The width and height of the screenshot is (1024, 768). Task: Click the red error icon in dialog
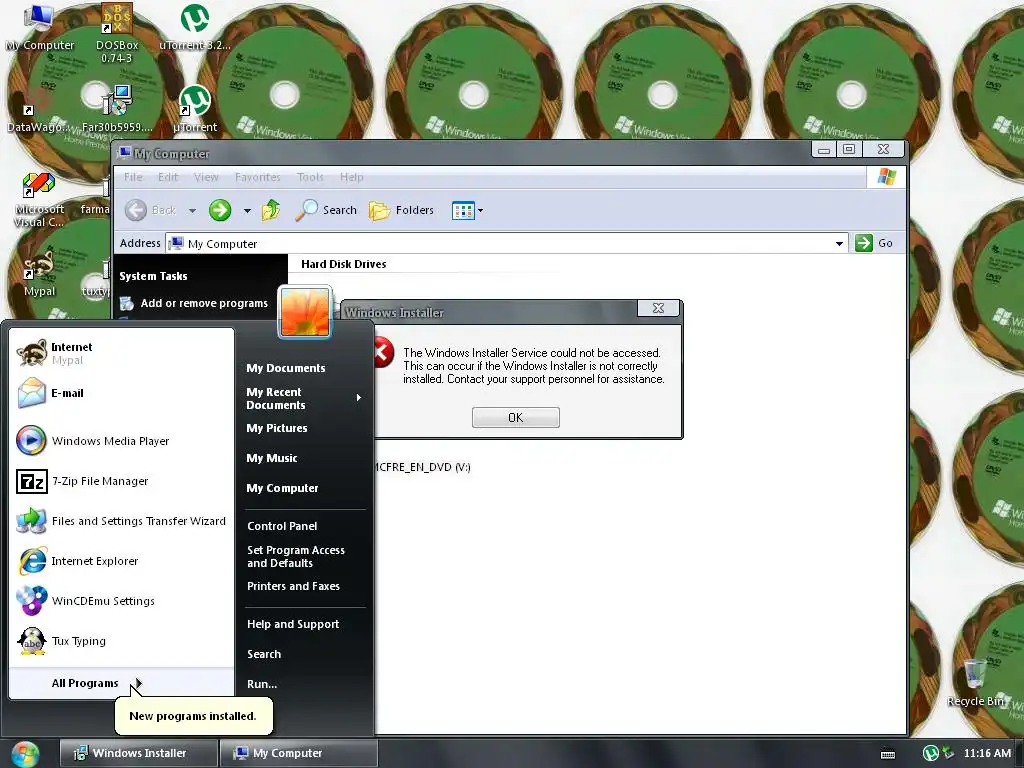(x=384, y=353)
